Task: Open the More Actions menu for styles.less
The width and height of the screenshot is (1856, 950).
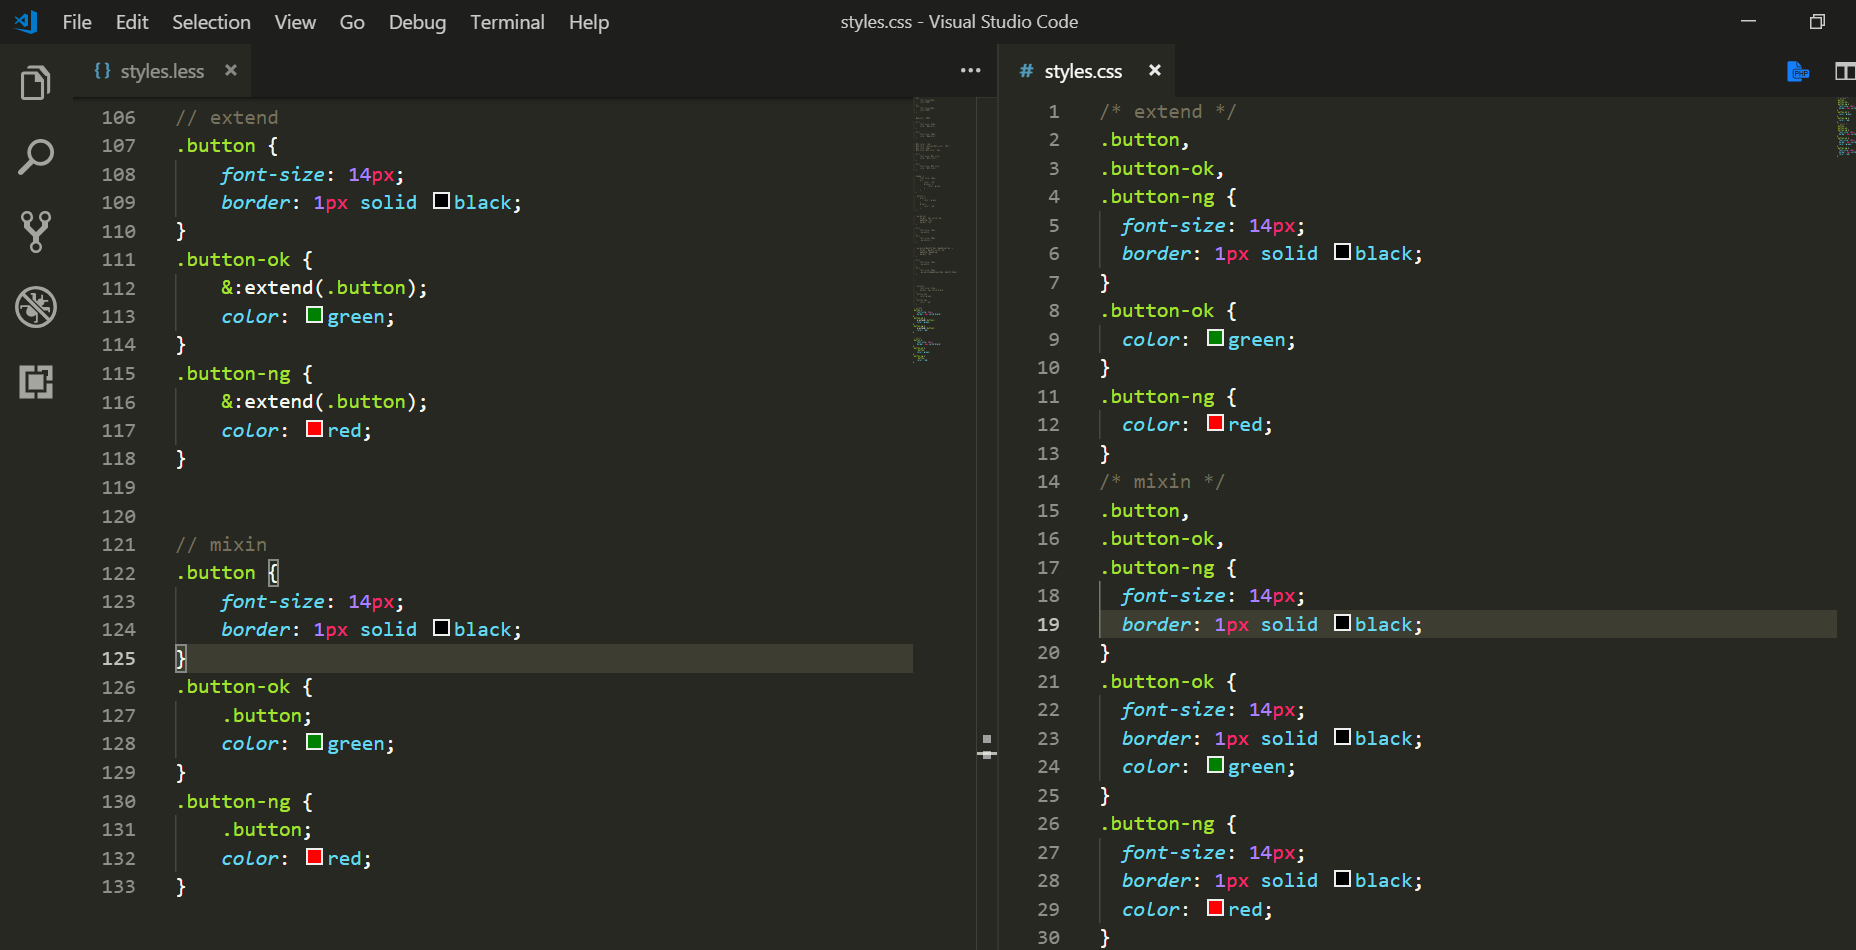Action: pyautogui.click(x=969, y=70)
